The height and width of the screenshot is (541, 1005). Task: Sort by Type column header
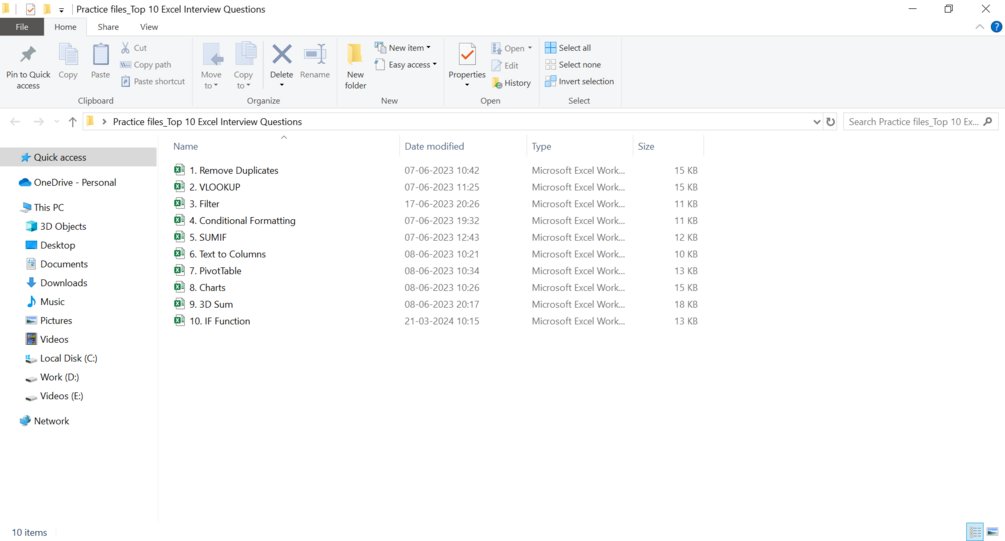pos(541,147)
